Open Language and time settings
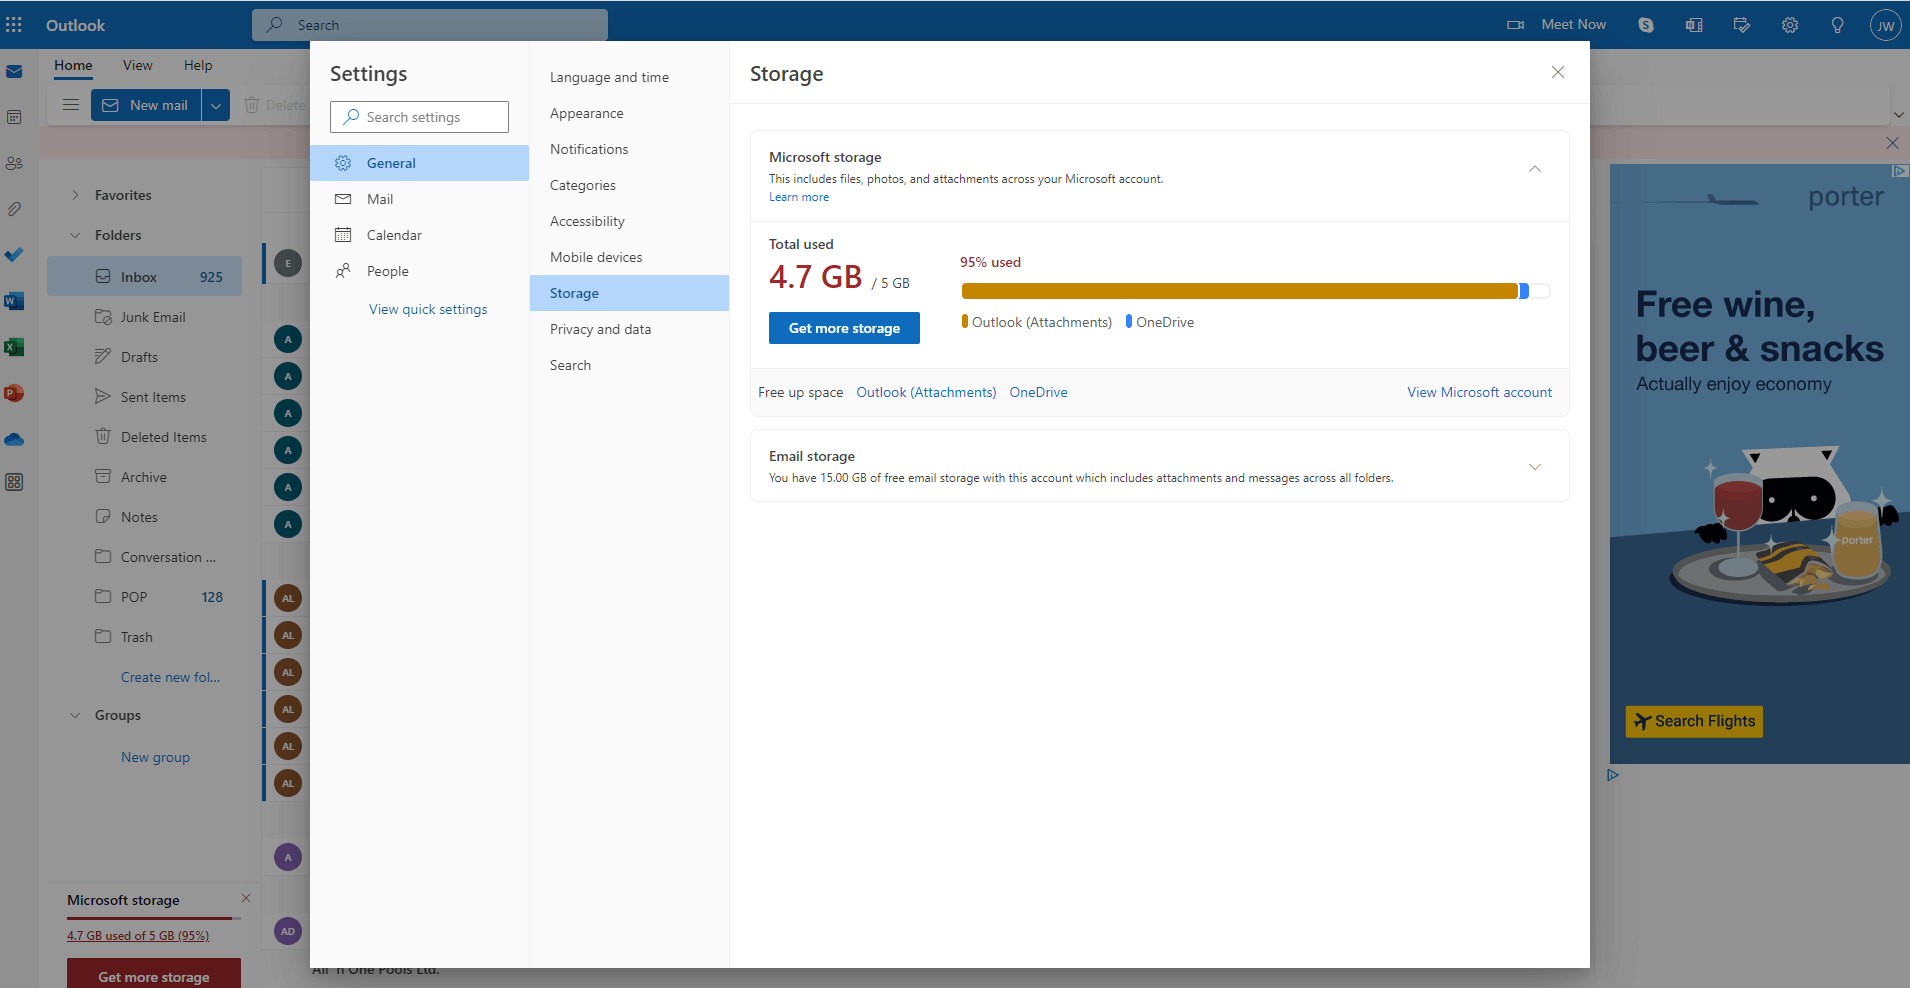 [x=629, y=77]
